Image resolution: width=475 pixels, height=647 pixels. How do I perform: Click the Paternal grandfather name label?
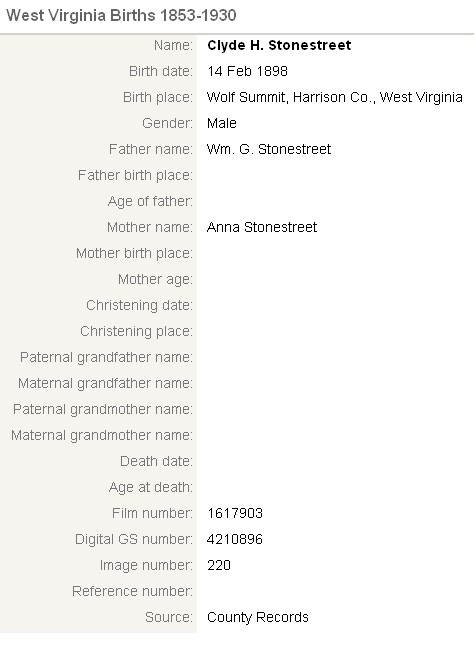[x=106, y=357]
